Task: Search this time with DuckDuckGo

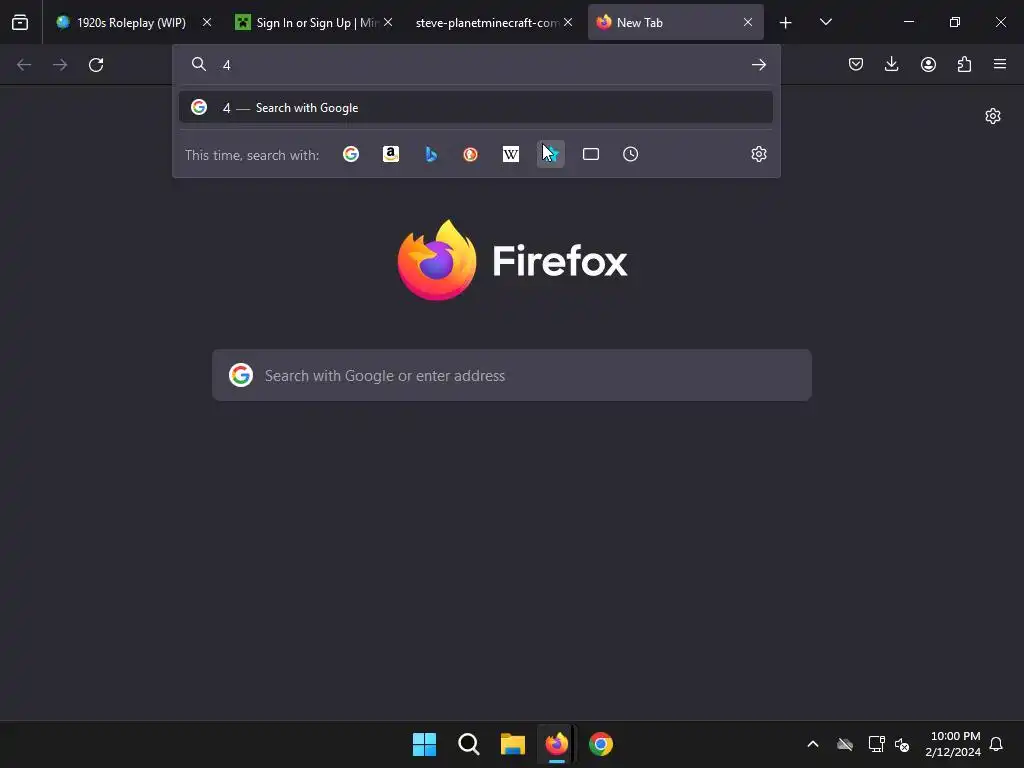Action: click(470, 154)
